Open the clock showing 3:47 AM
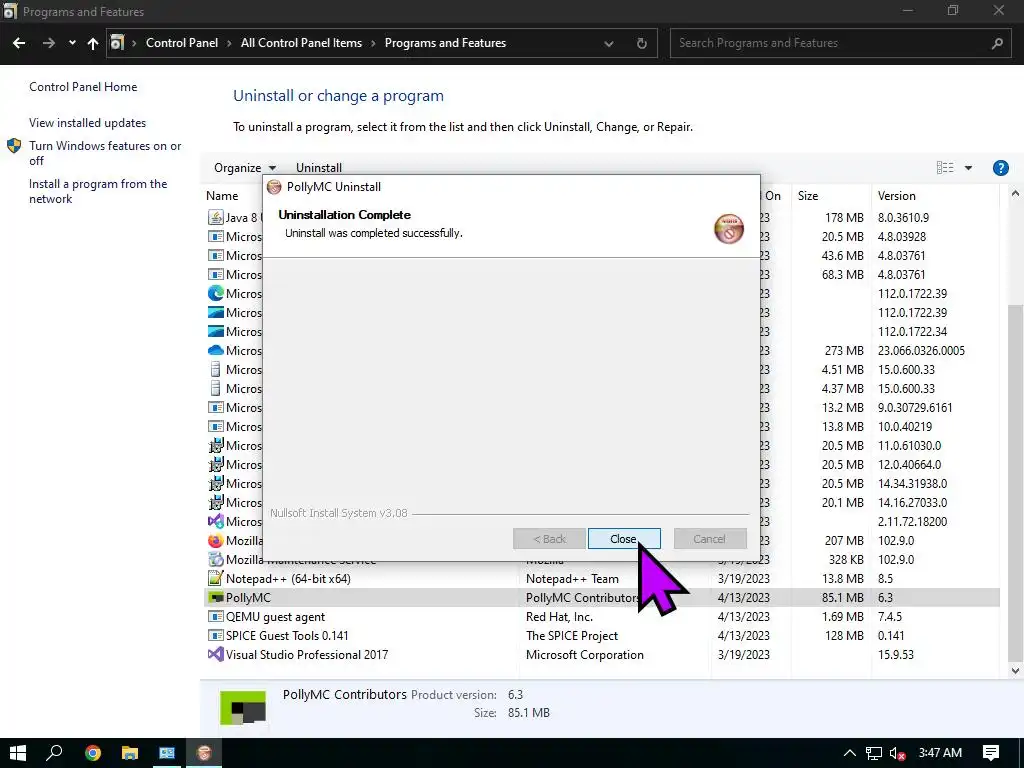The height and width of the screenshot is (768, 1024). 940,753
